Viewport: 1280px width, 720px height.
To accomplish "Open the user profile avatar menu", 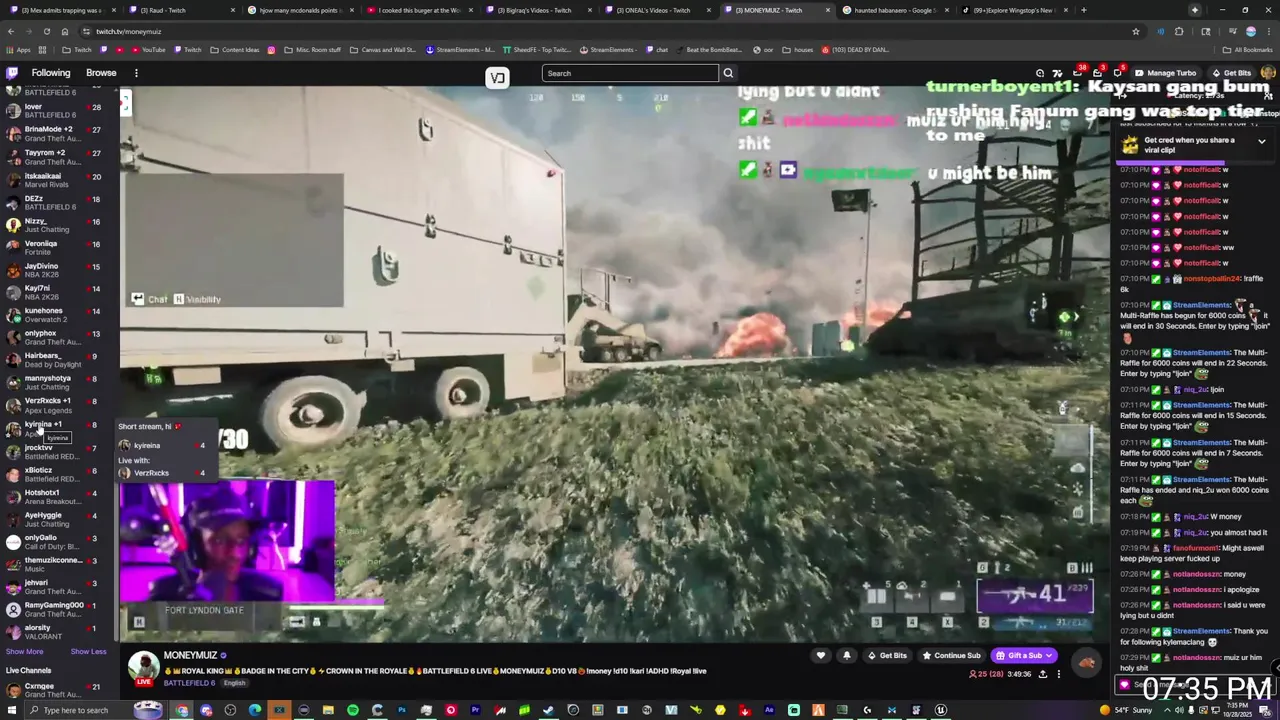I will click(1268, 73).
